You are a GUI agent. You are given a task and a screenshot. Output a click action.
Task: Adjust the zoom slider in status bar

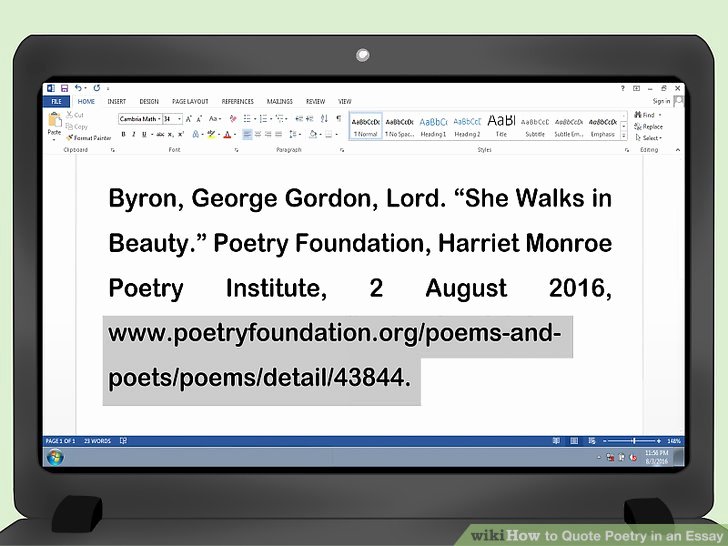(x=634, y=441)
